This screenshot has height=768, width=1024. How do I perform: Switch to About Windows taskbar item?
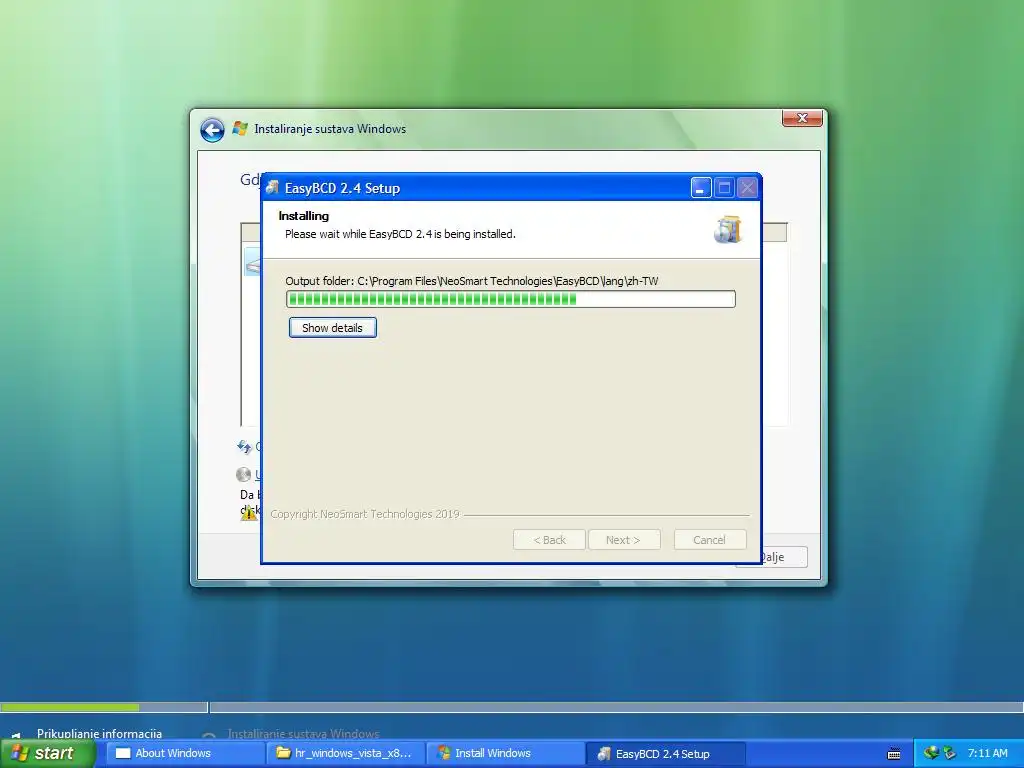[184, 753]
